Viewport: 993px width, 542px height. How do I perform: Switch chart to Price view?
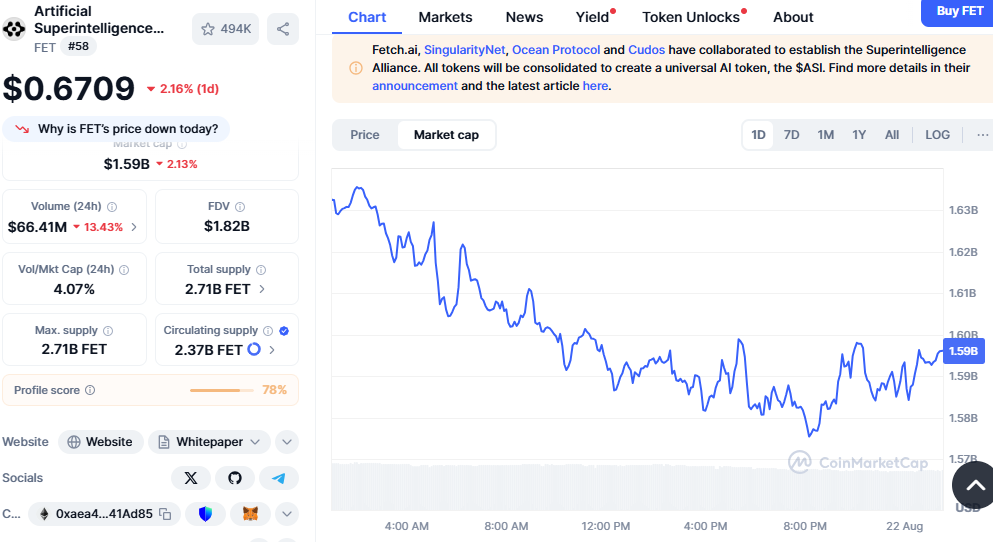(365, 135)
